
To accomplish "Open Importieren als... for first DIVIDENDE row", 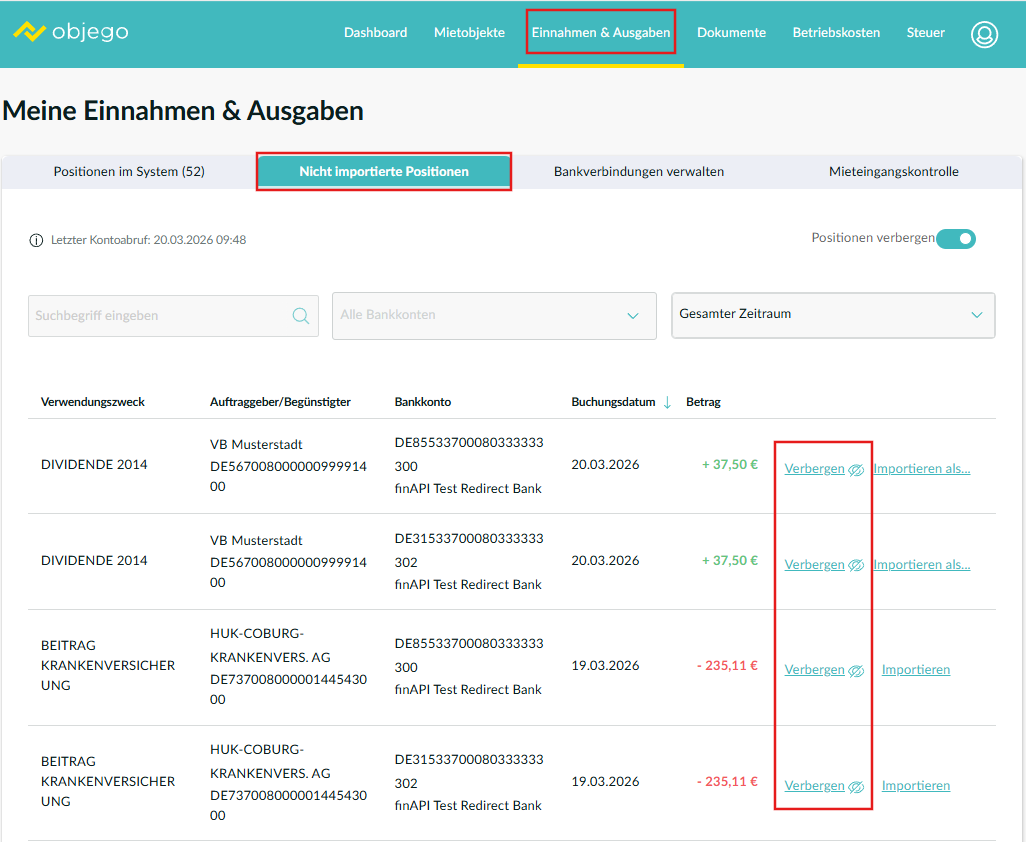I will coord(921,468).
